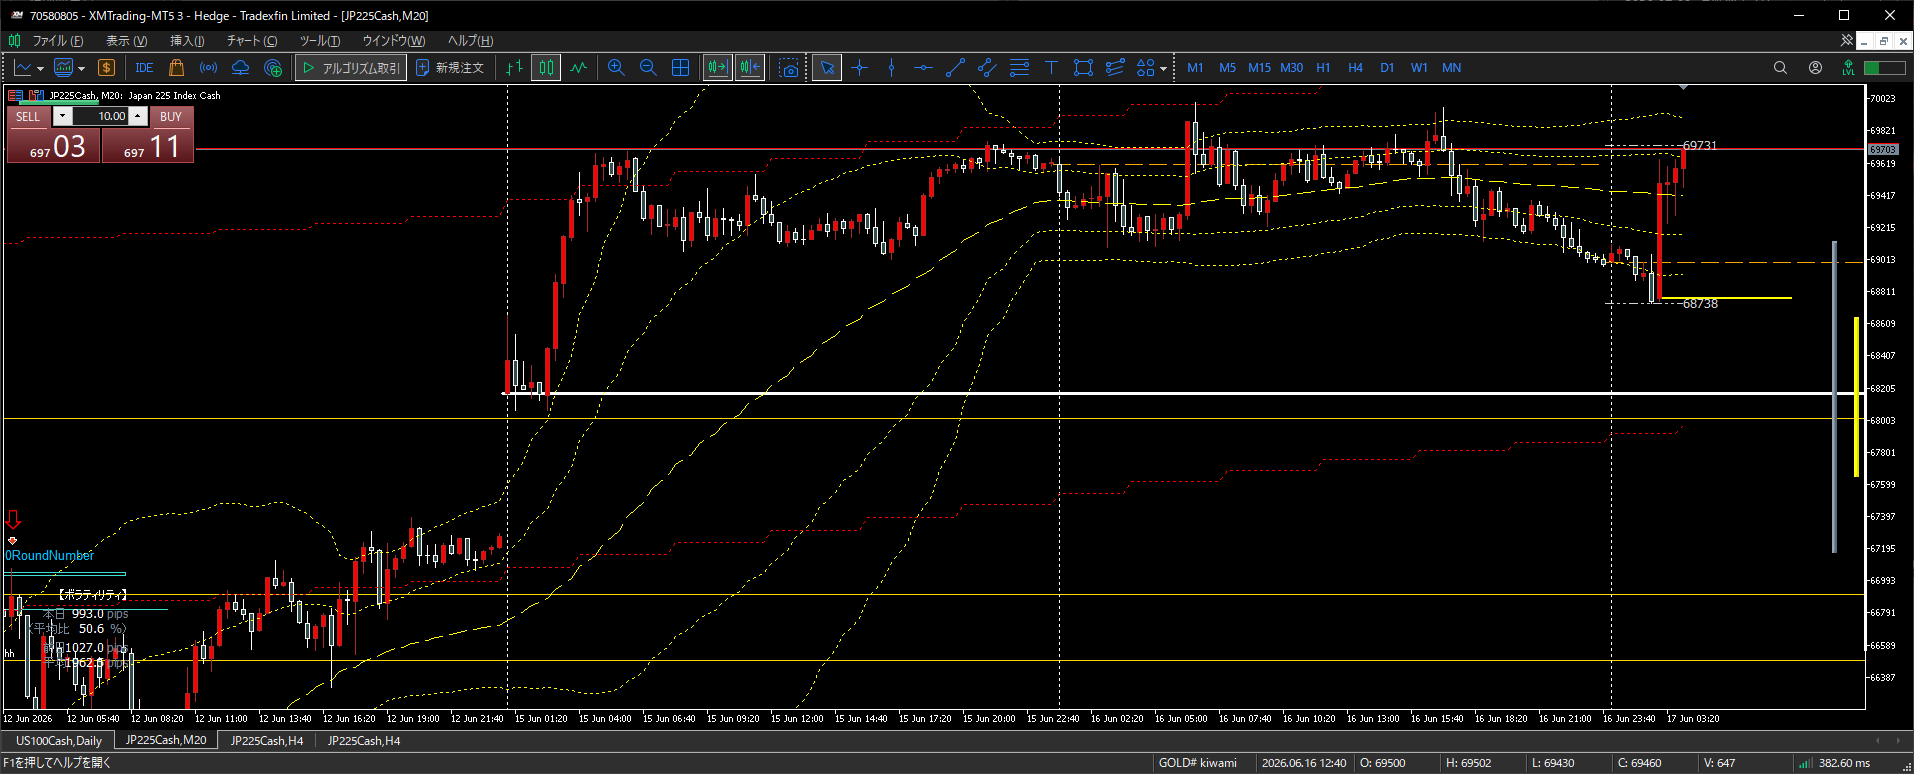Click the 382.60 ms connection status
1914x774 pixels.
pos(1844,763)
